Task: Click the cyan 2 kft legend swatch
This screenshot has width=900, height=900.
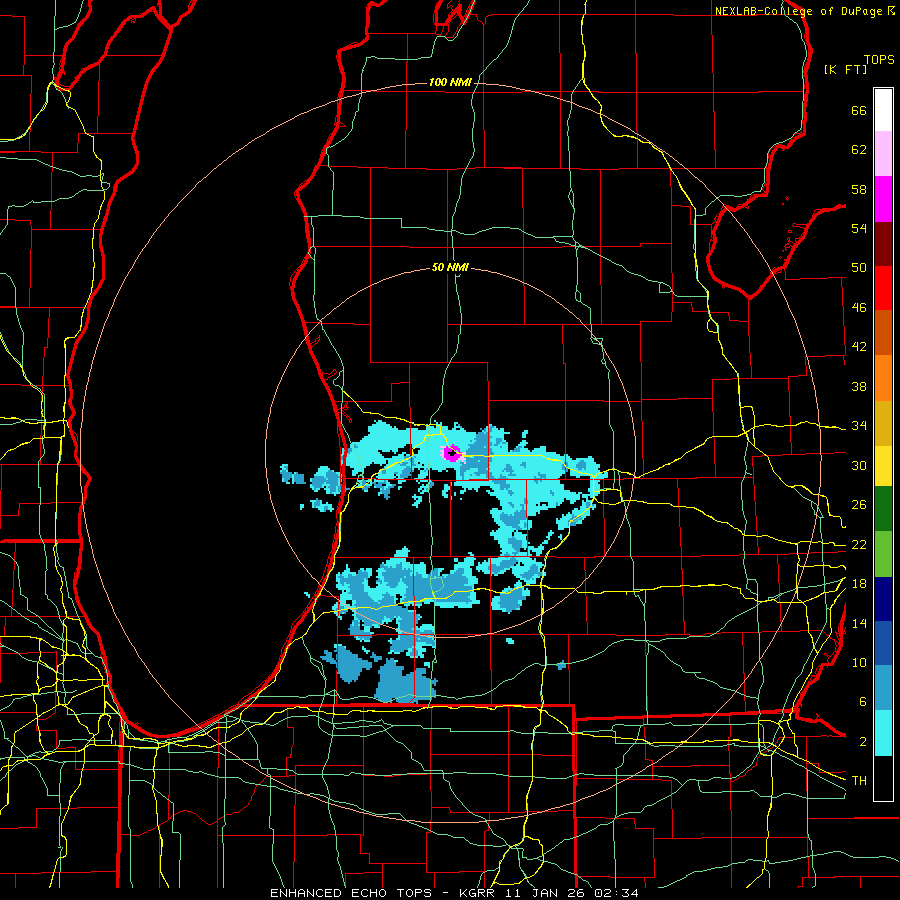Action: pyautogui.click(x=883, y=733)
